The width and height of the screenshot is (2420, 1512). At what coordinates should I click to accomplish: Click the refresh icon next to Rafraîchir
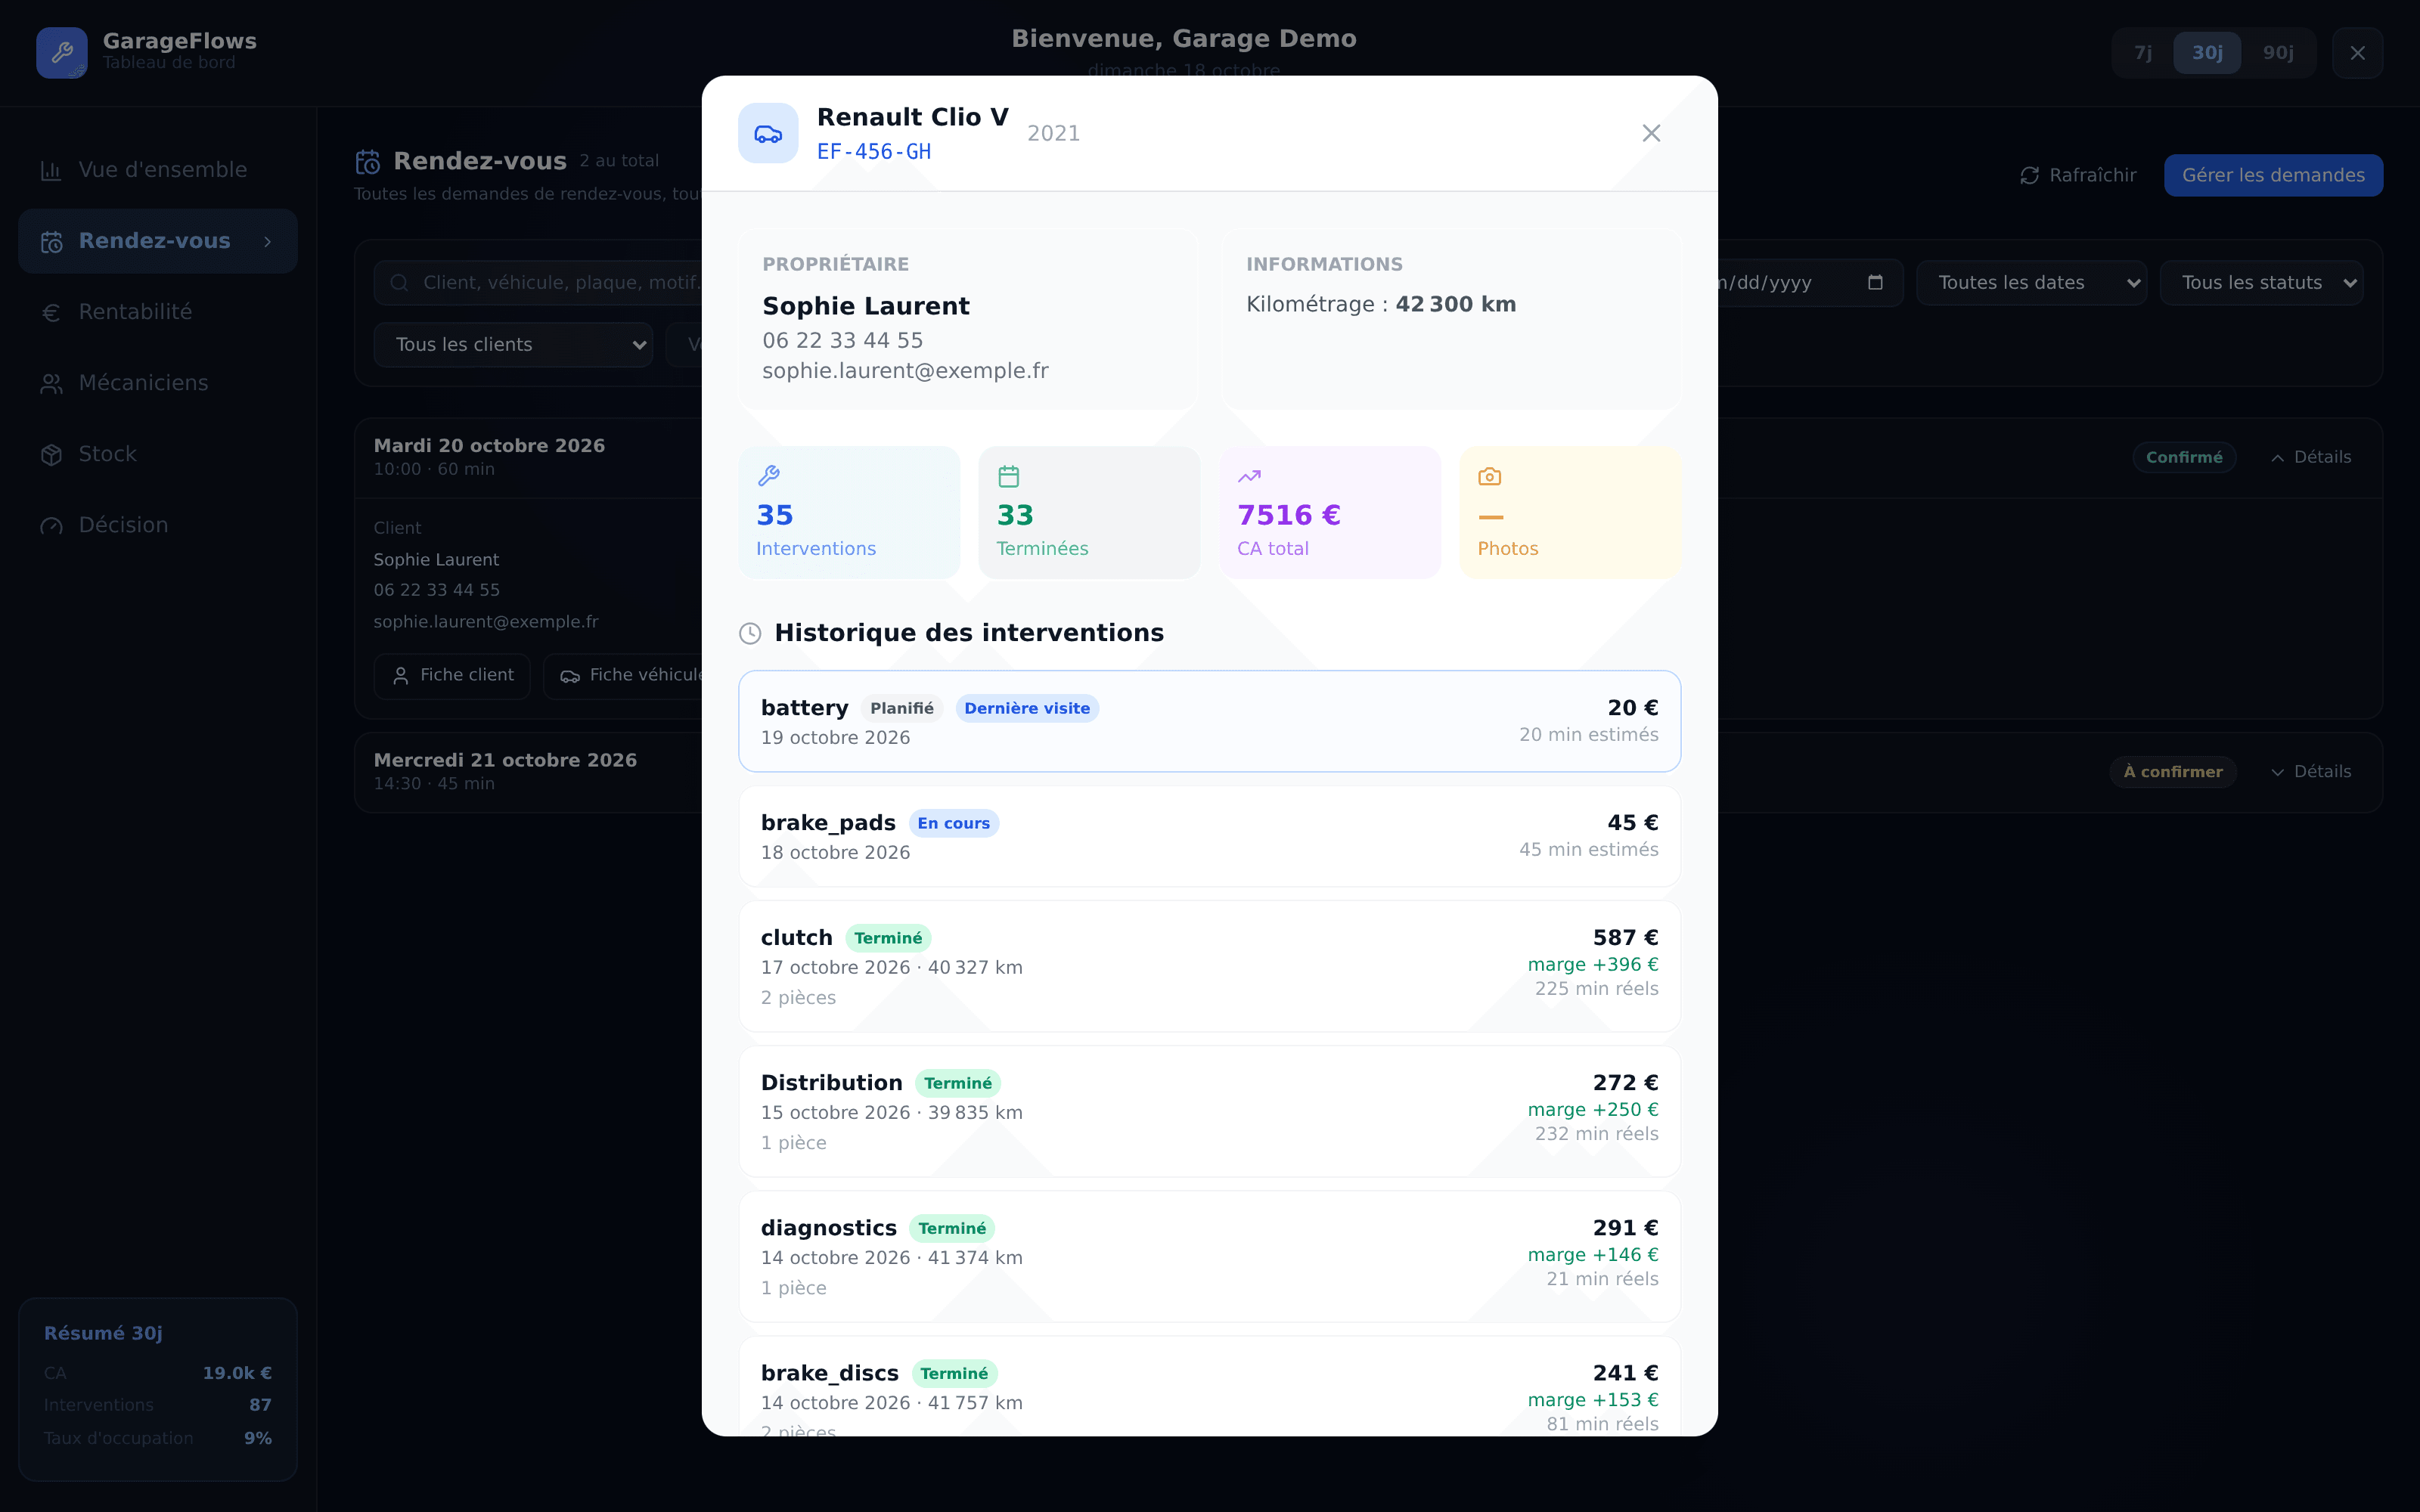[2029, 176]
